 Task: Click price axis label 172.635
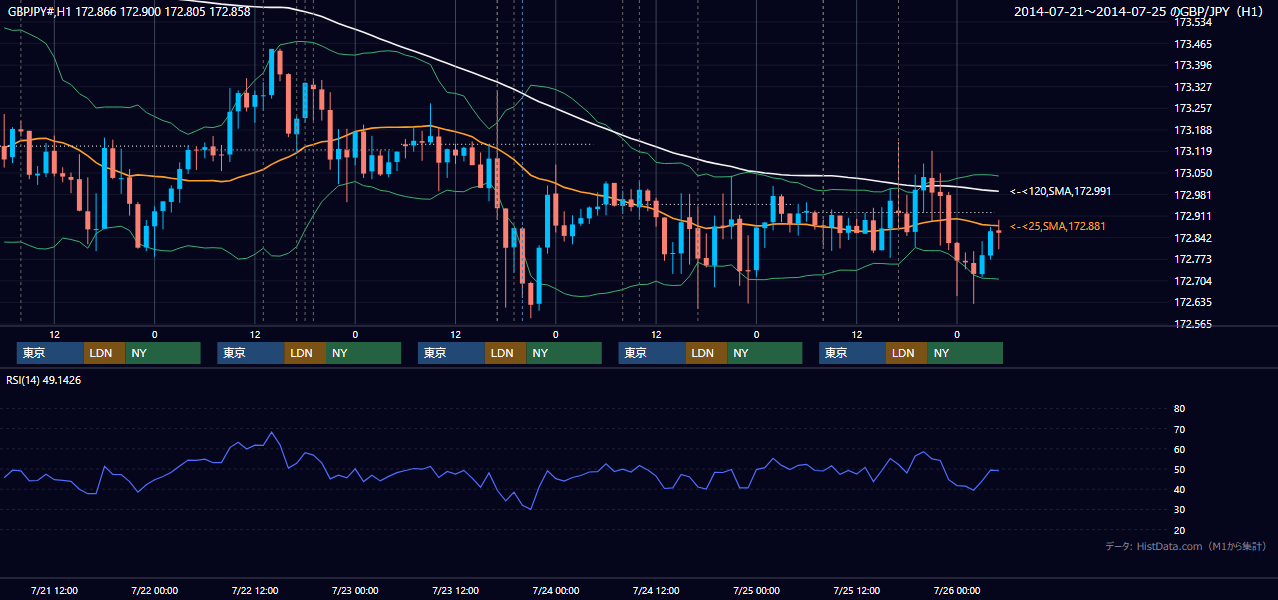click(x=1192, y=302)
